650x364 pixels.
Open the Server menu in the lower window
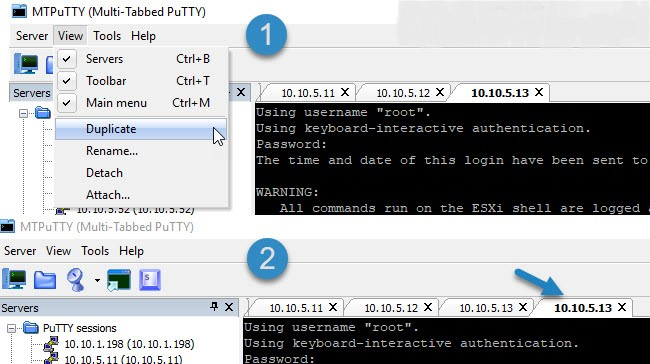[20, 251]
